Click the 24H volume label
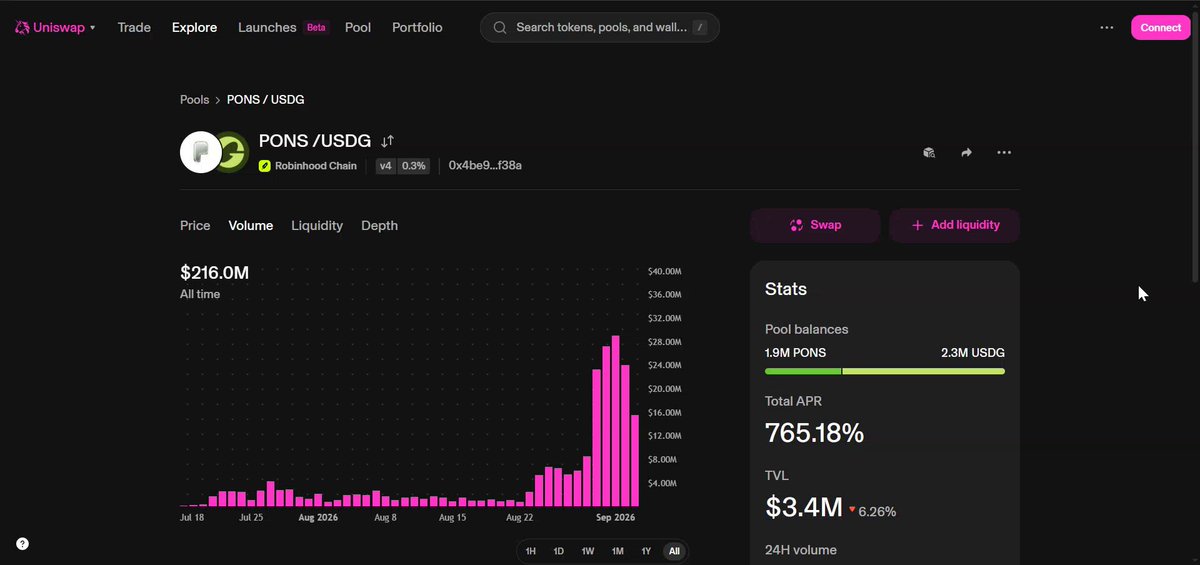 pos(801,550)
